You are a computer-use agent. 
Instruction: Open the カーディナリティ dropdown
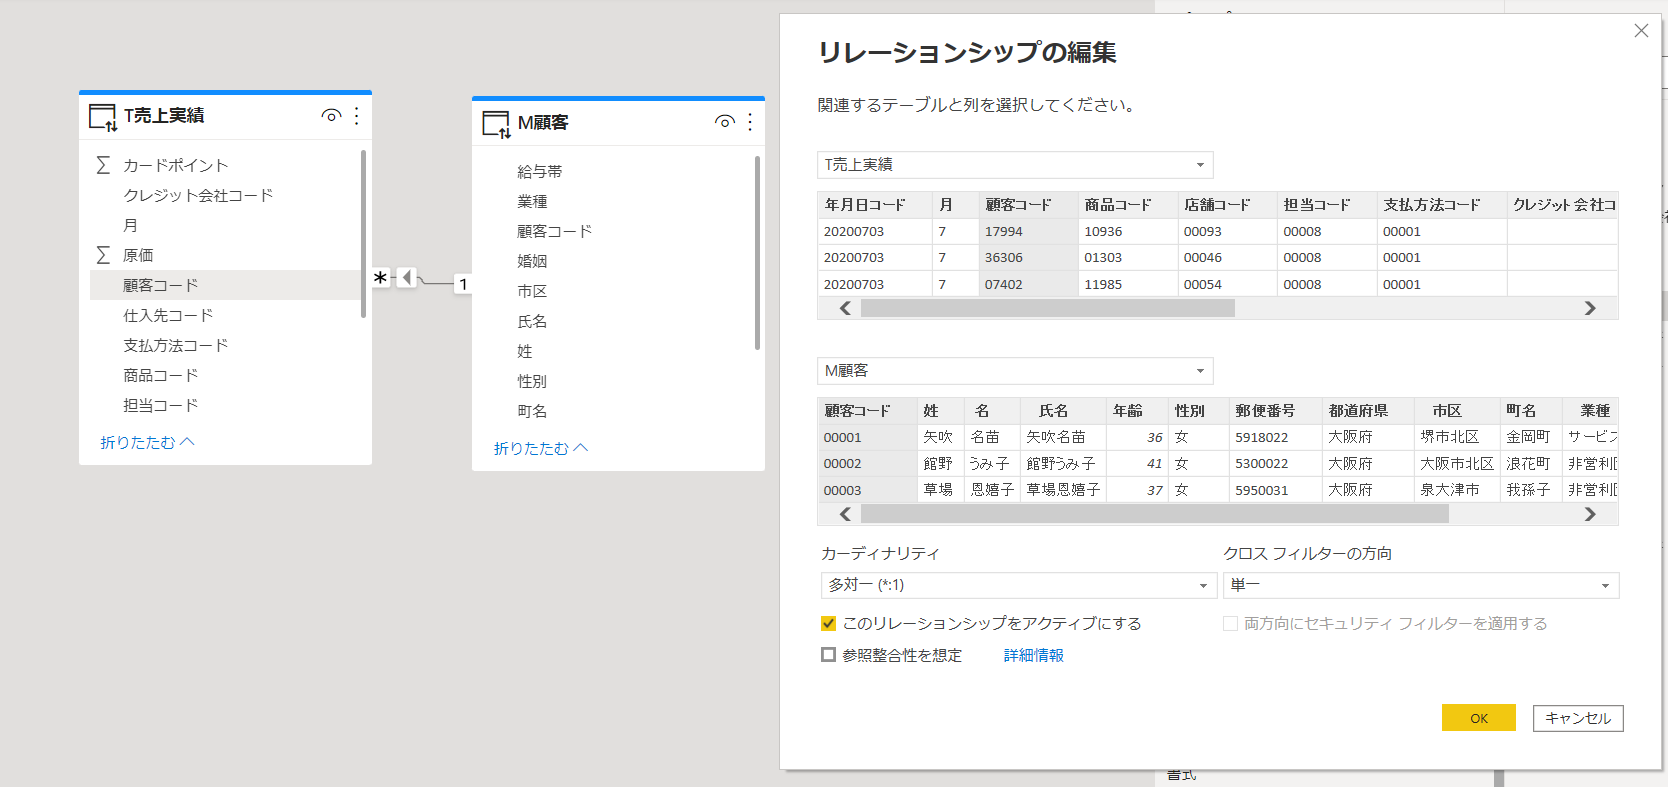(1018, 585)
